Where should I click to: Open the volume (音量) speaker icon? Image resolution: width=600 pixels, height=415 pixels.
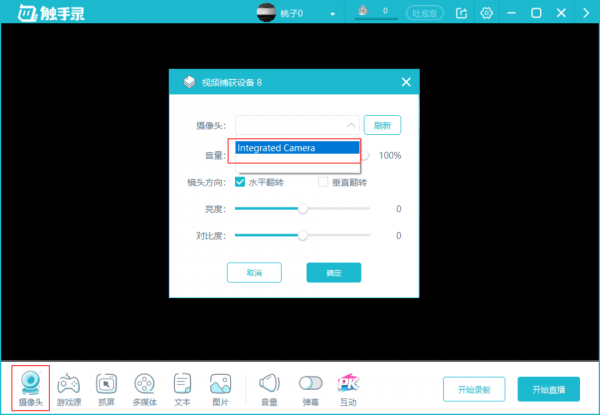pos(269,384)
